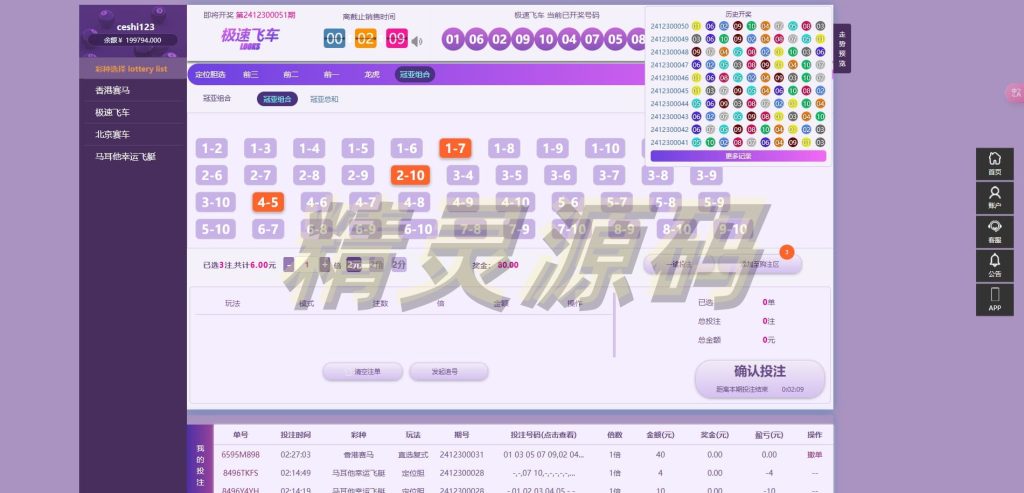Click history row 2412300050
This screenshot has width=1024, height=493.
(x=738, y=26)
